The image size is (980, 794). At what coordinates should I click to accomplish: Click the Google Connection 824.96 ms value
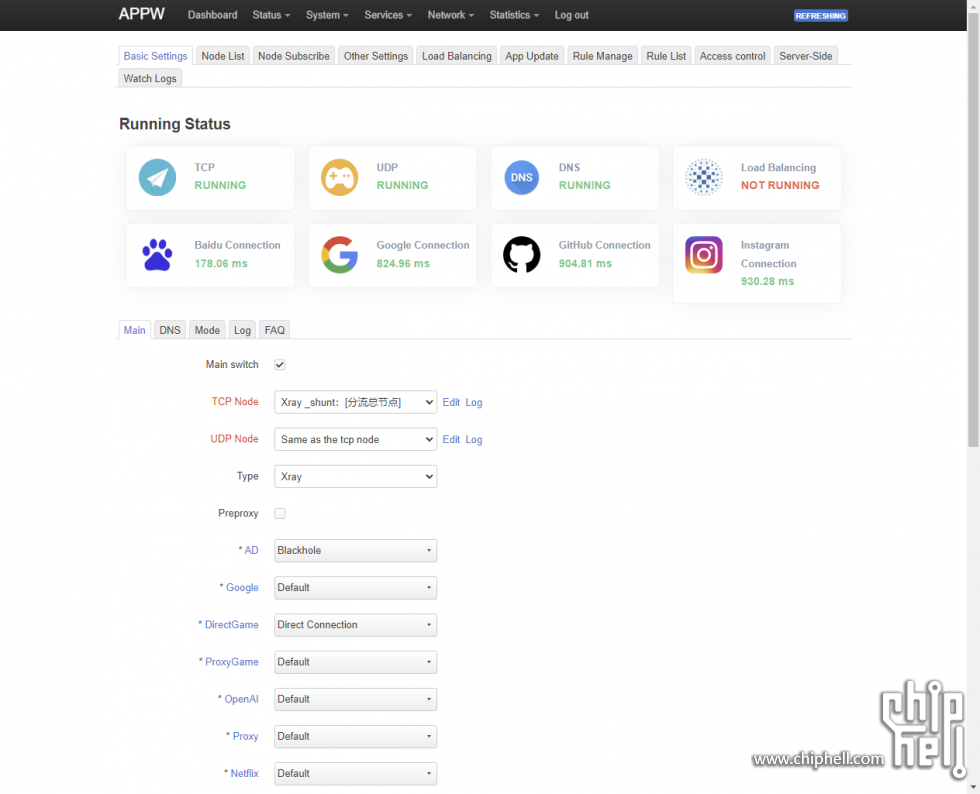(403, 264)
